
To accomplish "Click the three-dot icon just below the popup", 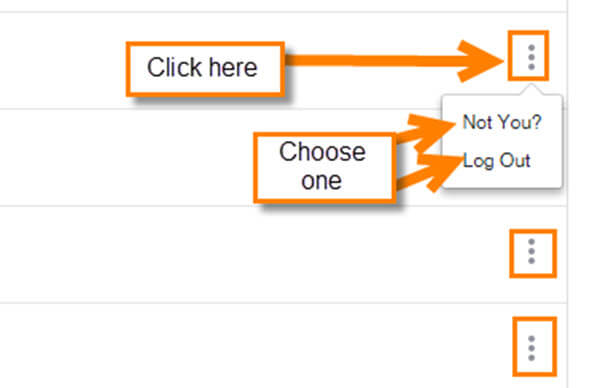I will [x=531, y=251].
